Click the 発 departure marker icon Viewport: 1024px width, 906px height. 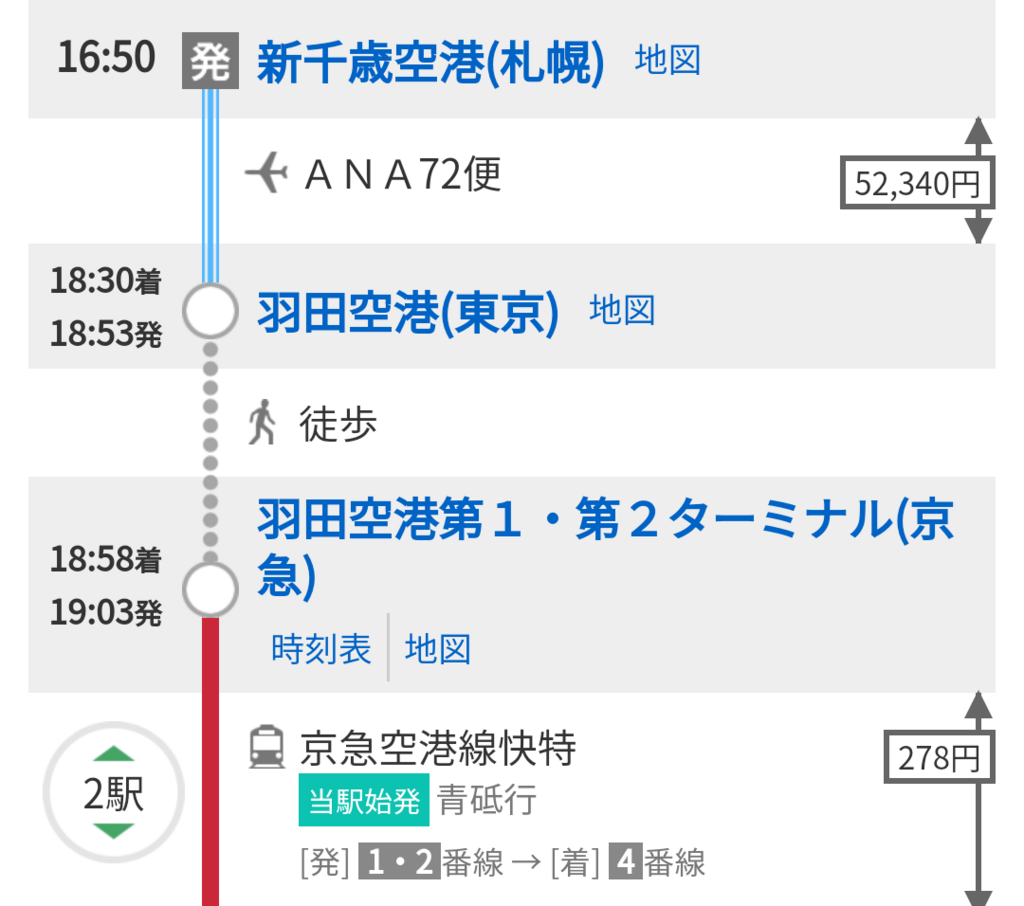tap(210, 62)
